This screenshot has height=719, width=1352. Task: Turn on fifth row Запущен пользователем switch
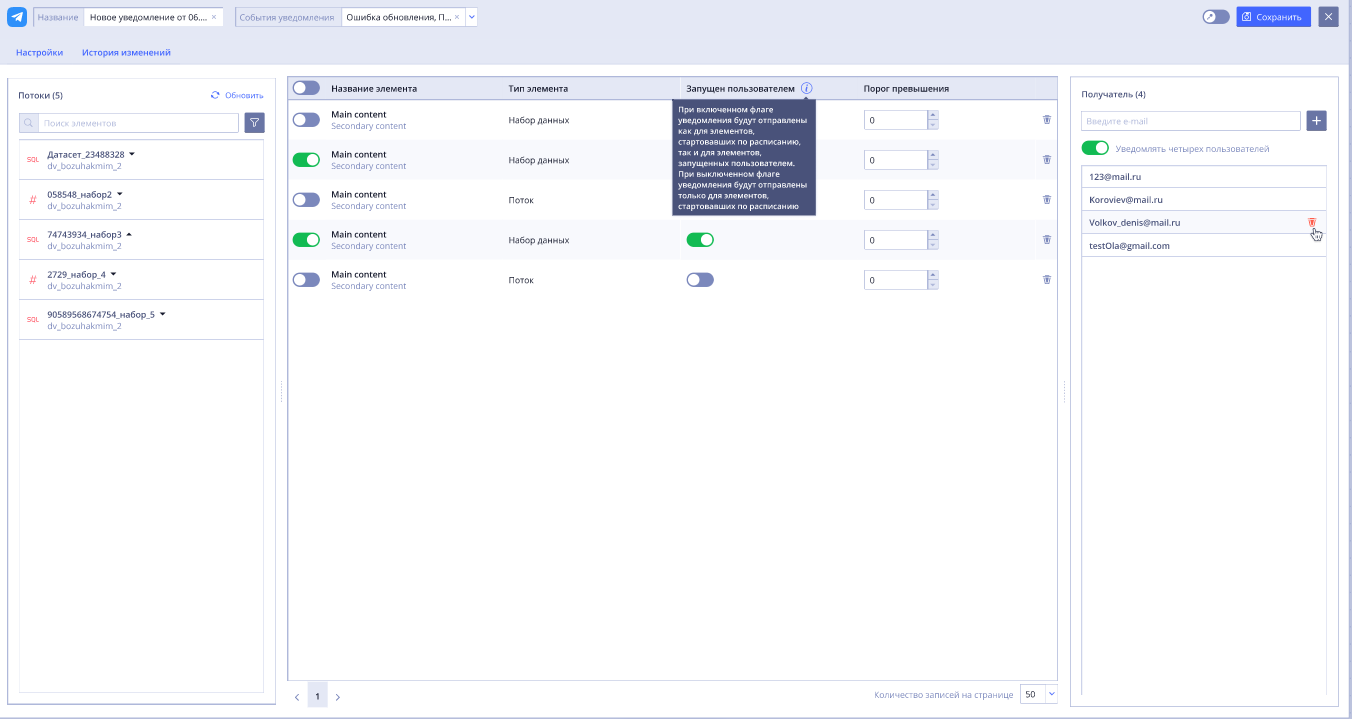click(x=700, y=280)
